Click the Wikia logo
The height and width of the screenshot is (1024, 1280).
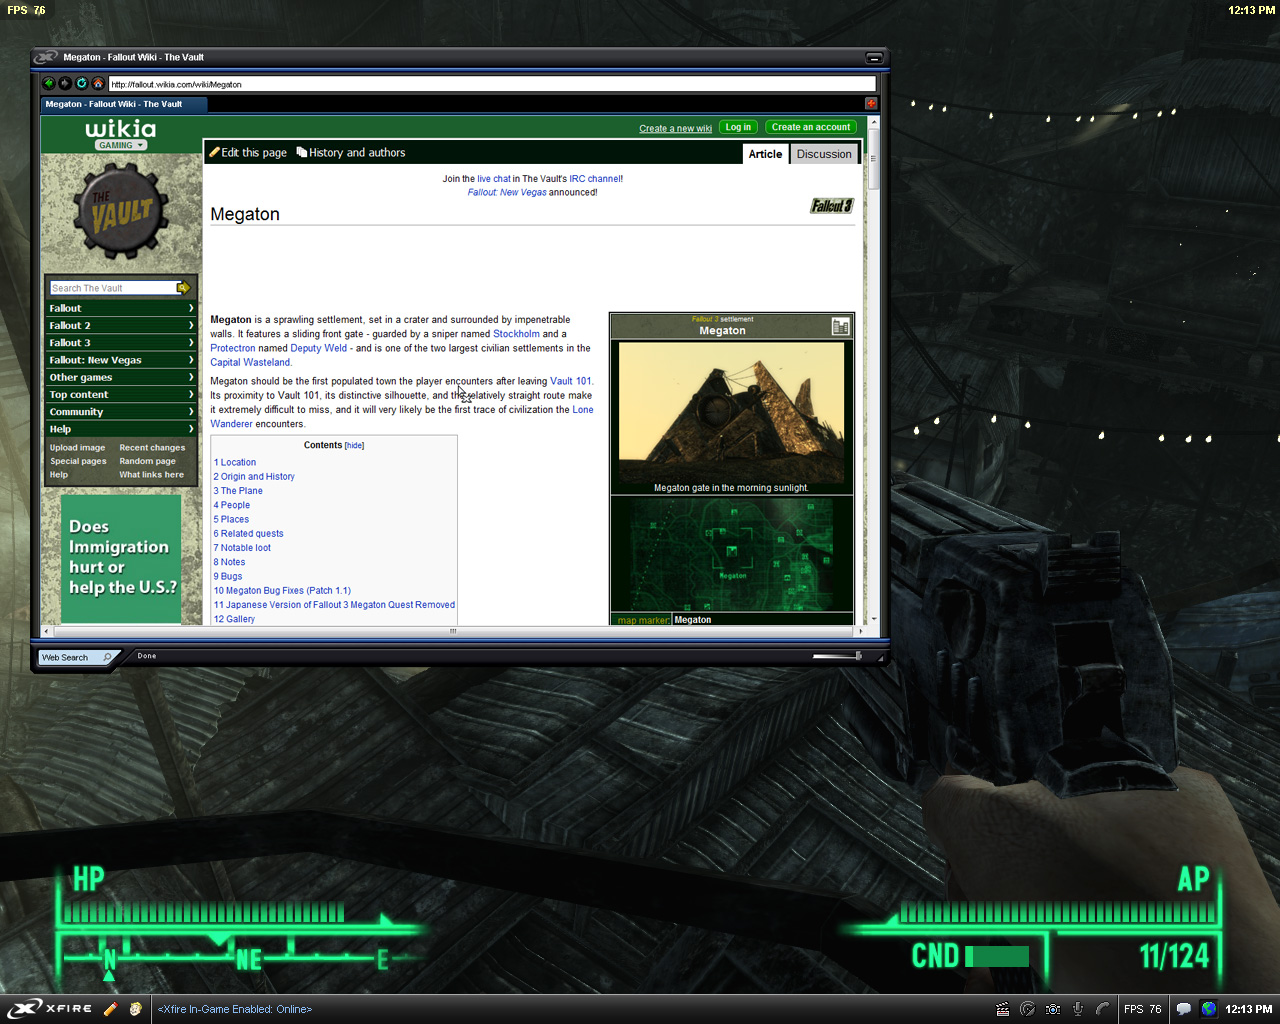(x=120, y=128)
